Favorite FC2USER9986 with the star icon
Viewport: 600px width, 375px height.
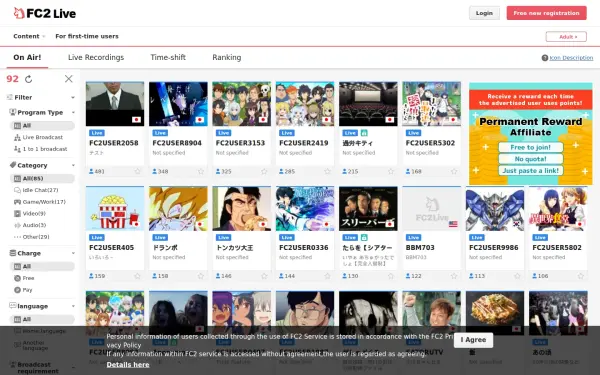pos(517,276)
